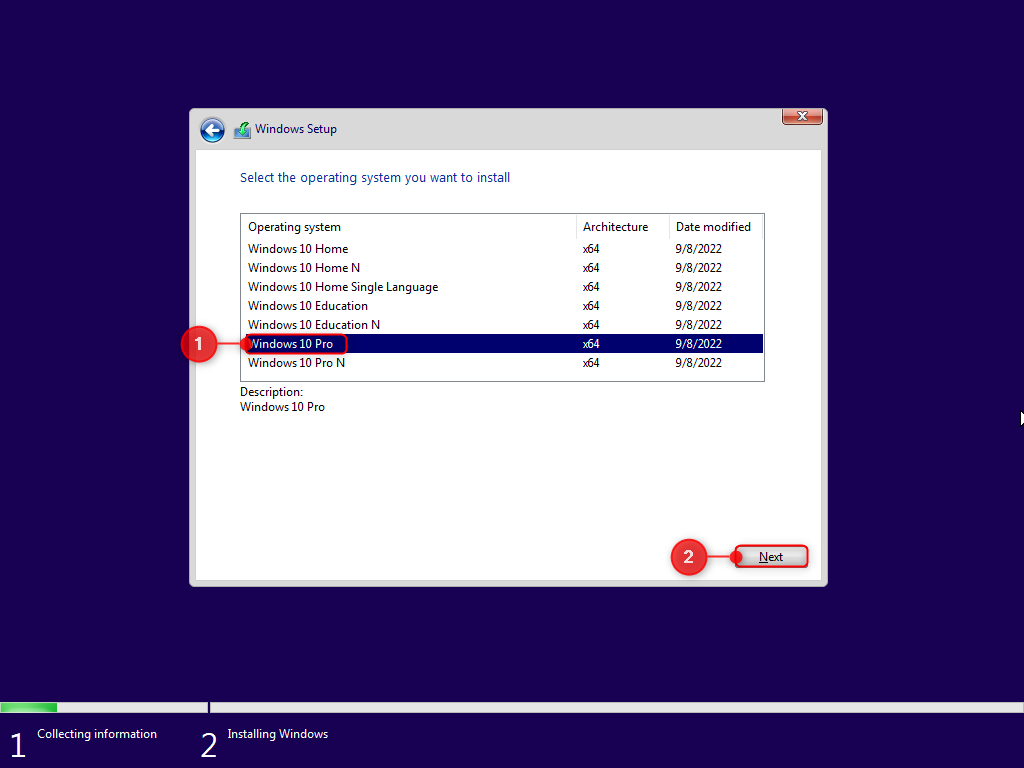Close the Windows Setup dialog
The height and width of the screenshot is (768, 1024).
point(802,116)
